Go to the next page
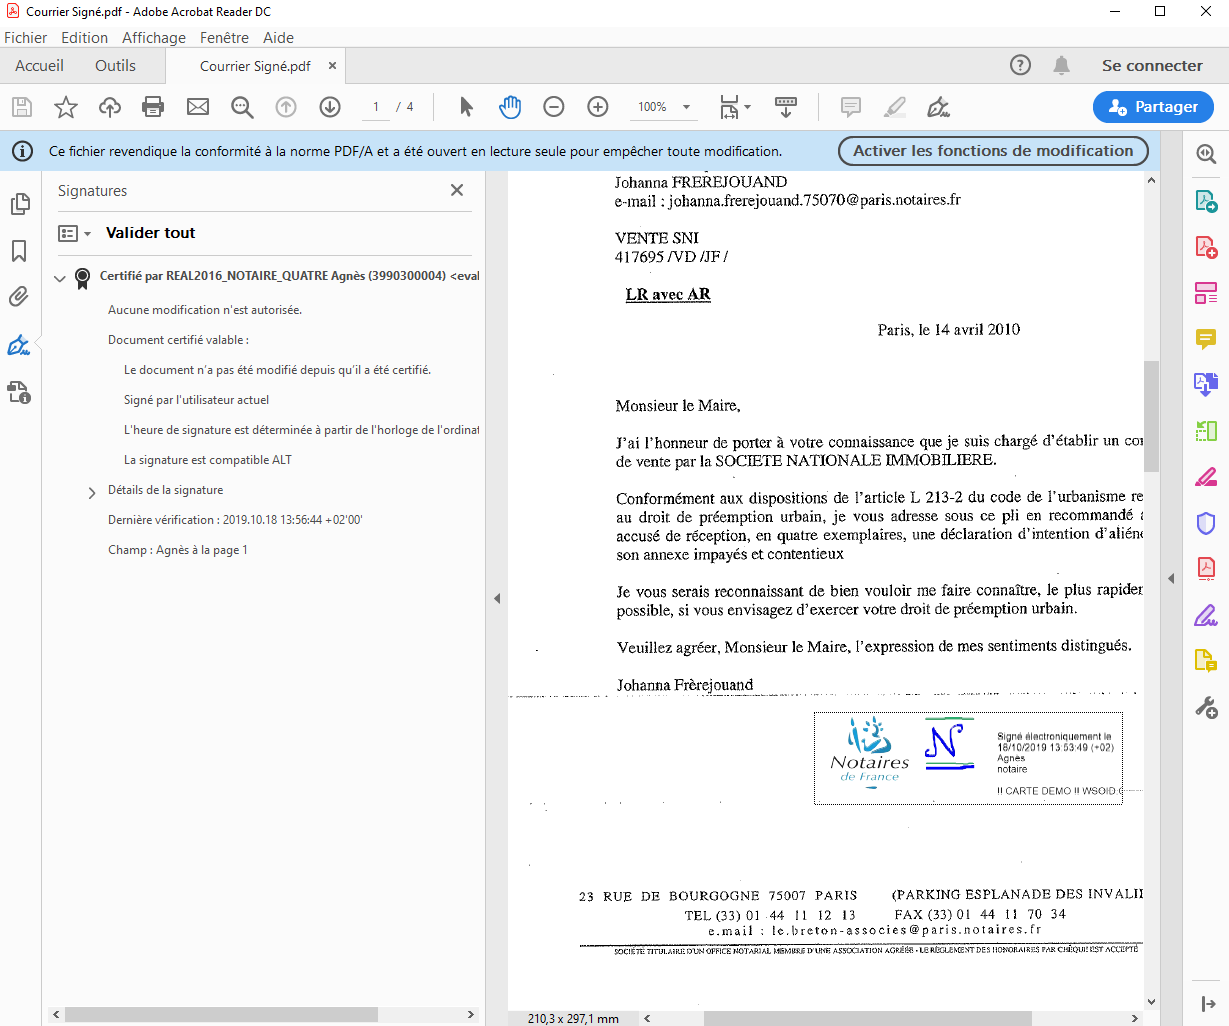This screenshot has height=1026, width=1229. pos(330,107)
